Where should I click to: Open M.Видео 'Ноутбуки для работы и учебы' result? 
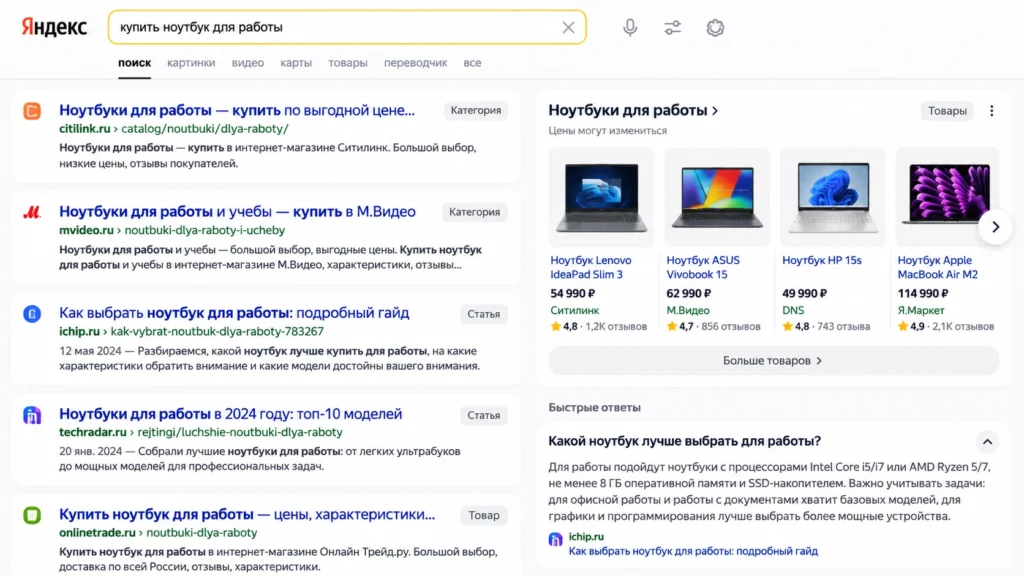pyautogui.click(x=237, y=212)
